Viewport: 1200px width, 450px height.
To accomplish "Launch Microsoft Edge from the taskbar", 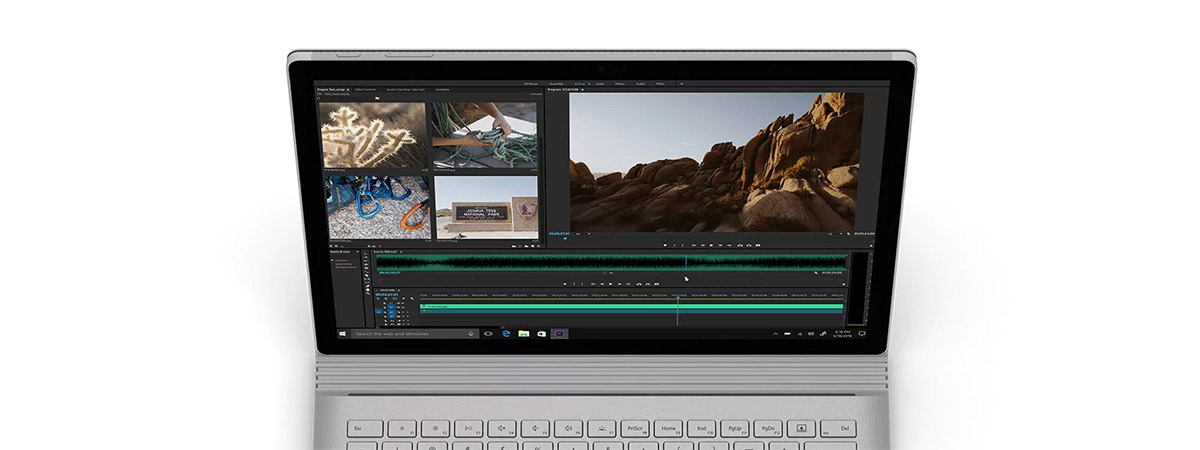I will (506, 333).
